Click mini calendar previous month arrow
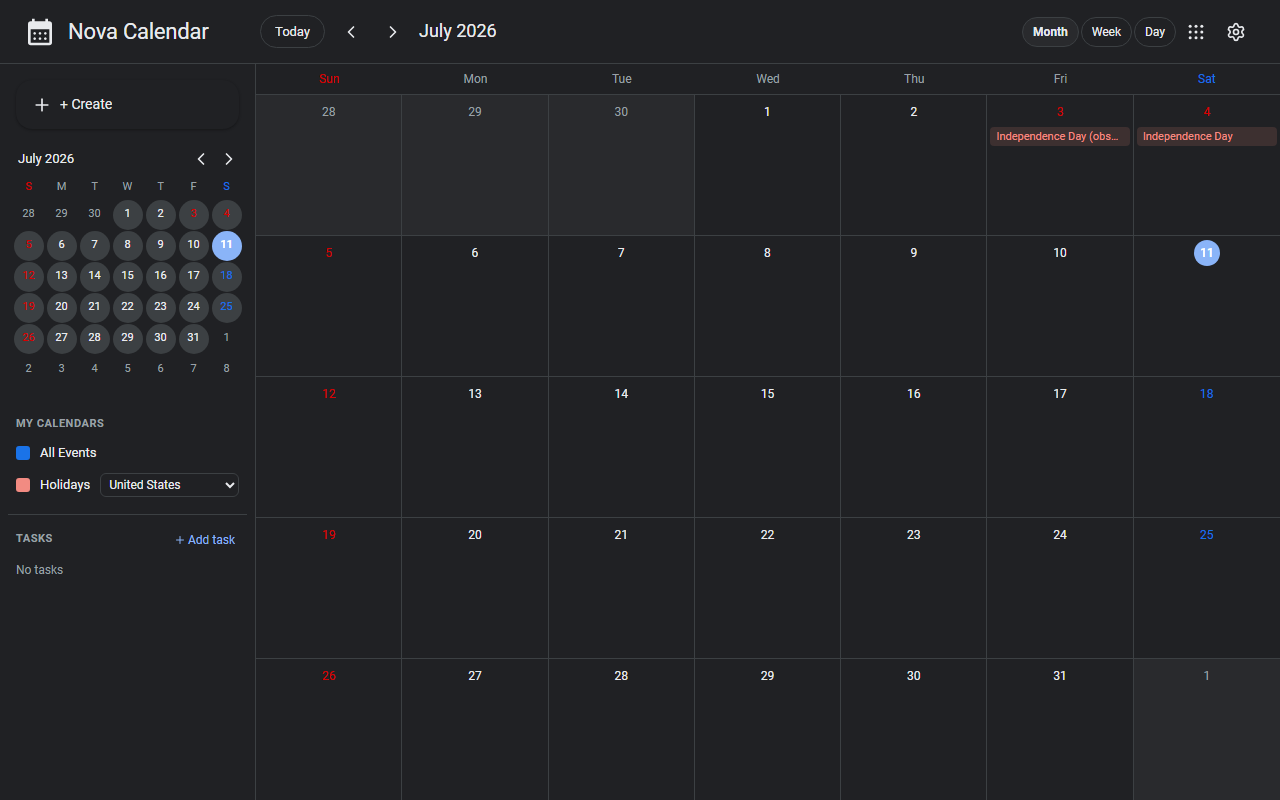The width and height of the screenshot is (1280, 800). coord(201,159)
